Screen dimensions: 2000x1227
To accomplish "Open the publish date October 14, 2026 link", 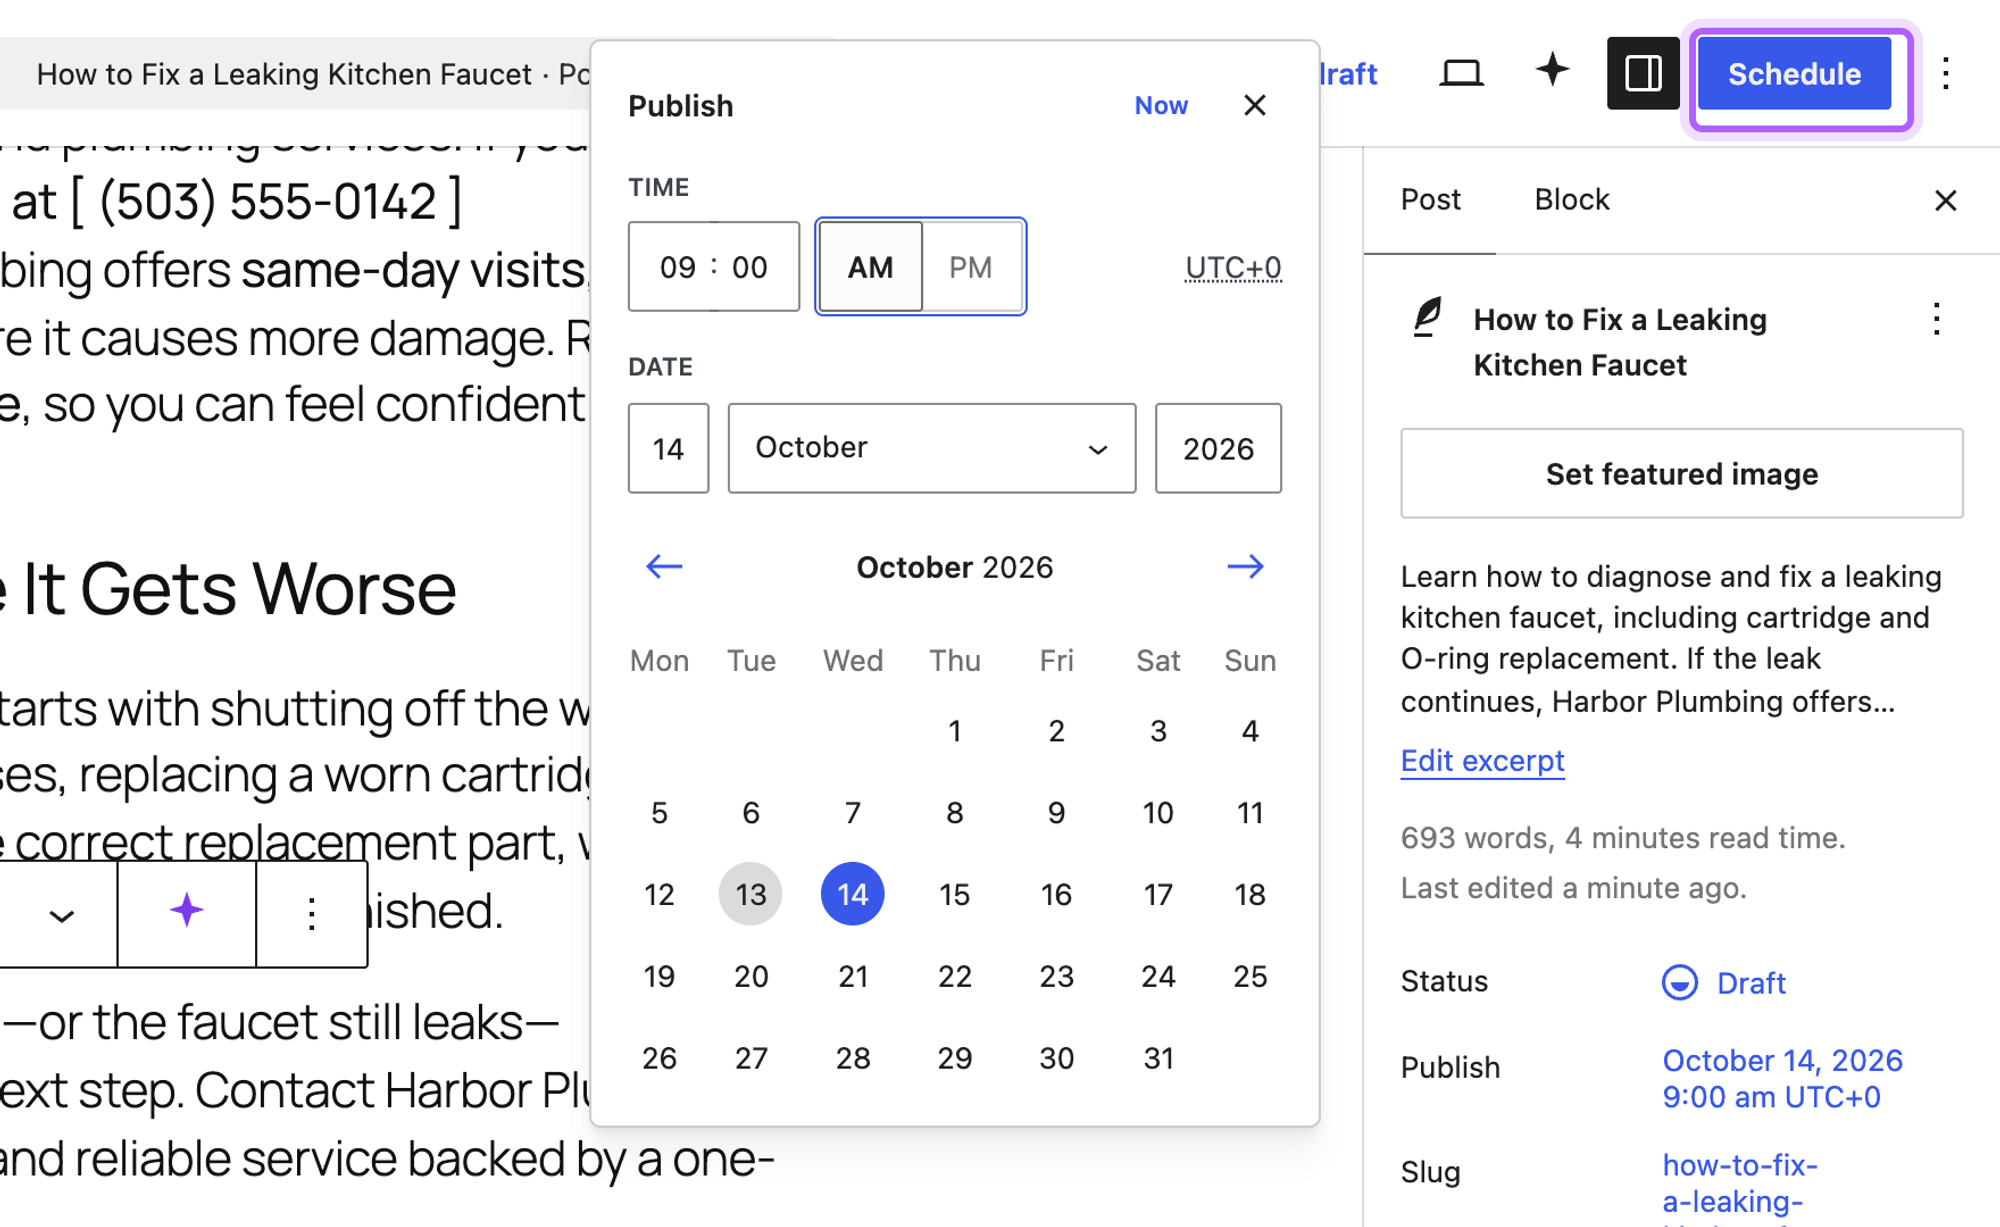I will pos(1782,1079).
